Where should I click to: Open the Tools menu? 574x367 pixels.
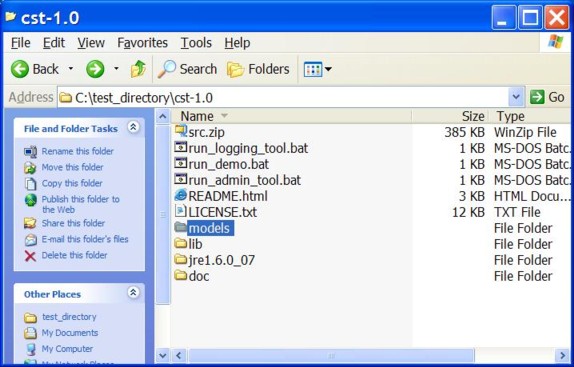(196, 43)
